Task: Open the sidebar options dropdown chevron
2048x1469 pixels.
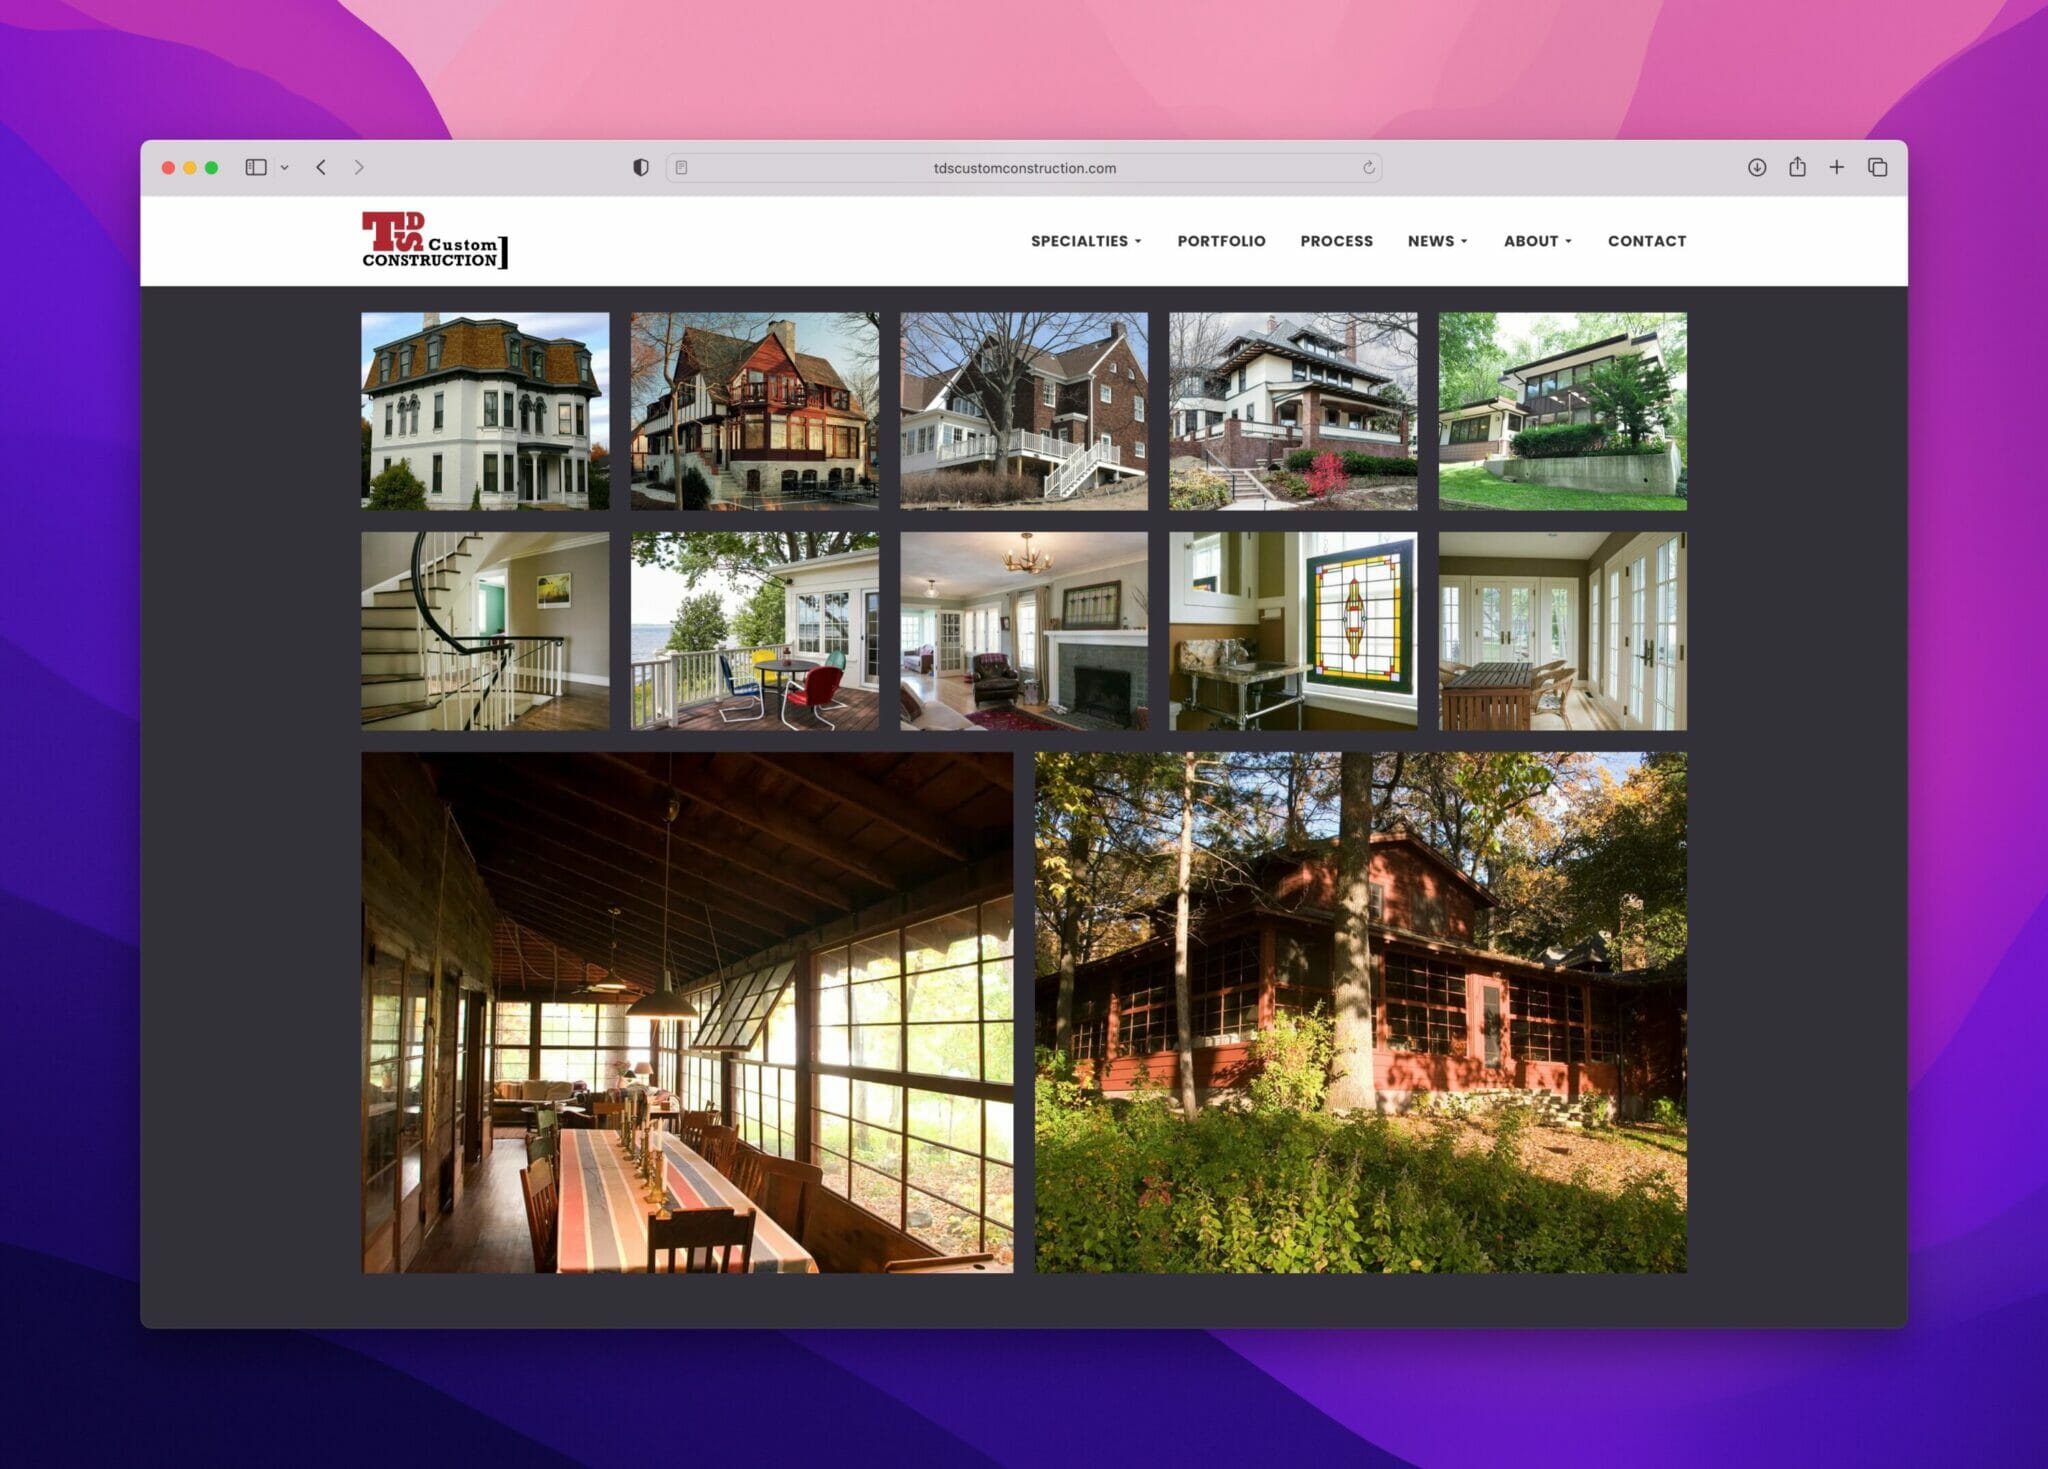Action: click(x=285, y=168)
